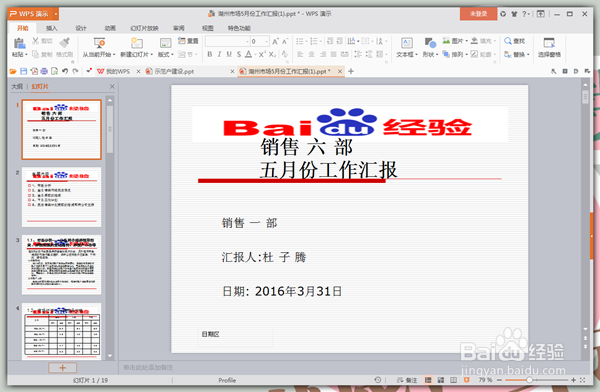The image size is (600, 392).
Task: Decrease font size with smaller A
Action: 285,41
